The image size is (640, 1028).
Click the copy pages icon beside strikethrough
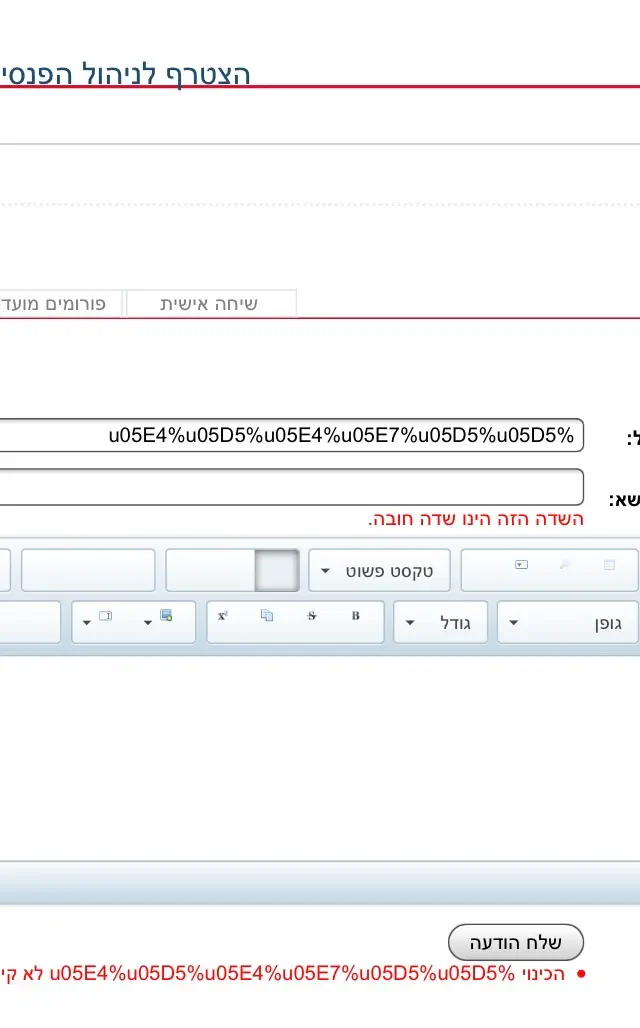point(267,616)
